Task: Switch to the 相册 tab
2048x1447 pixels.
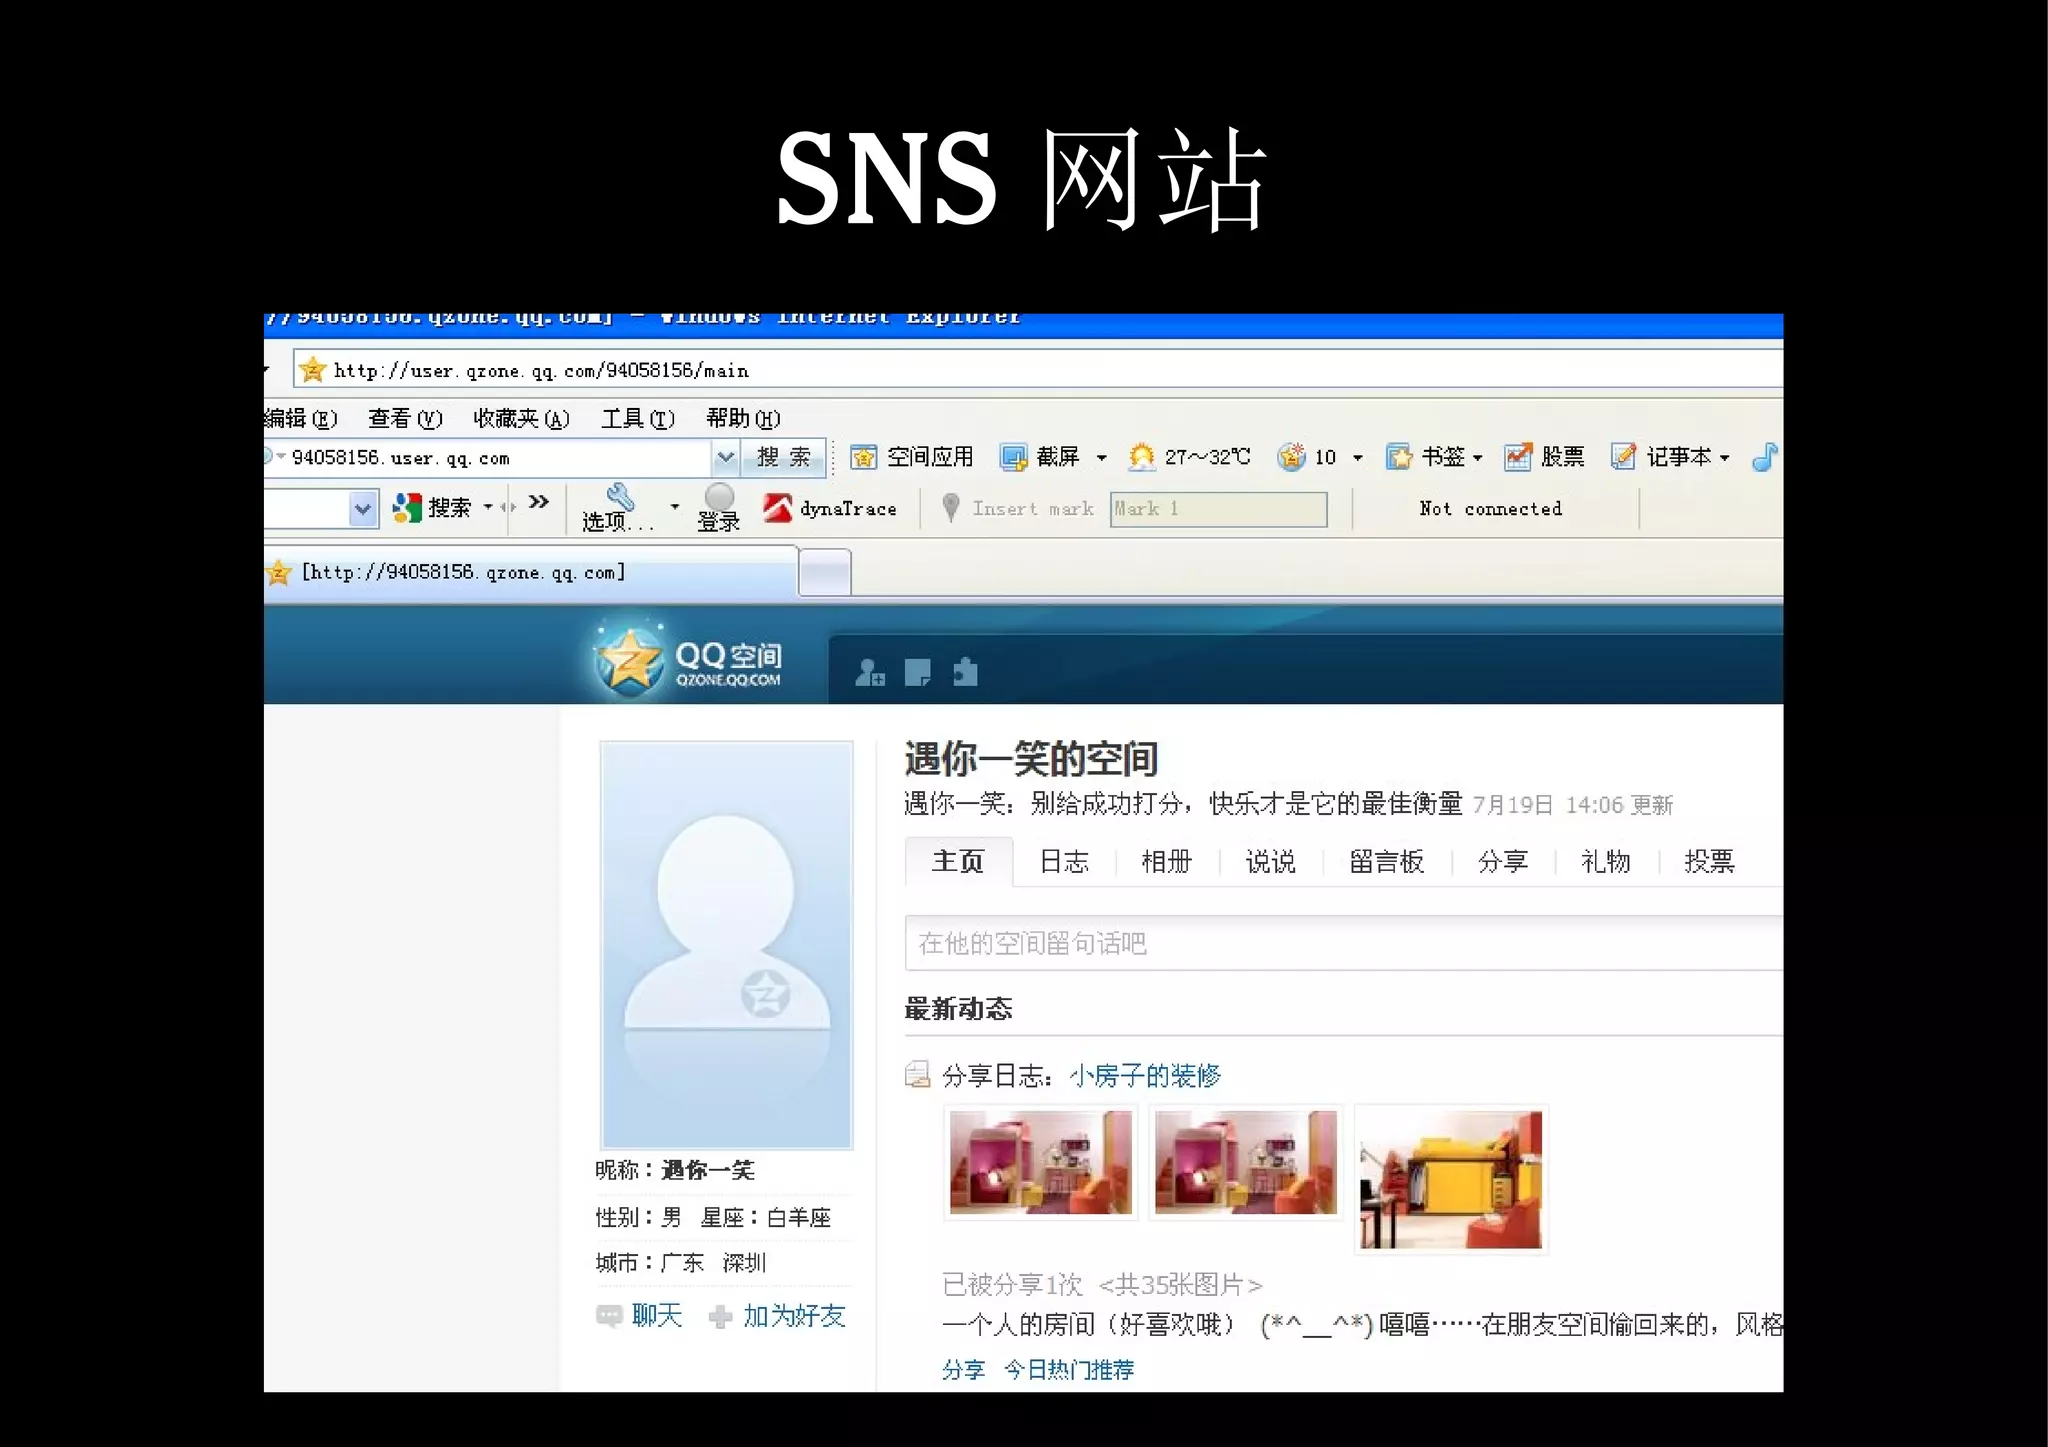Action: 1167,861
